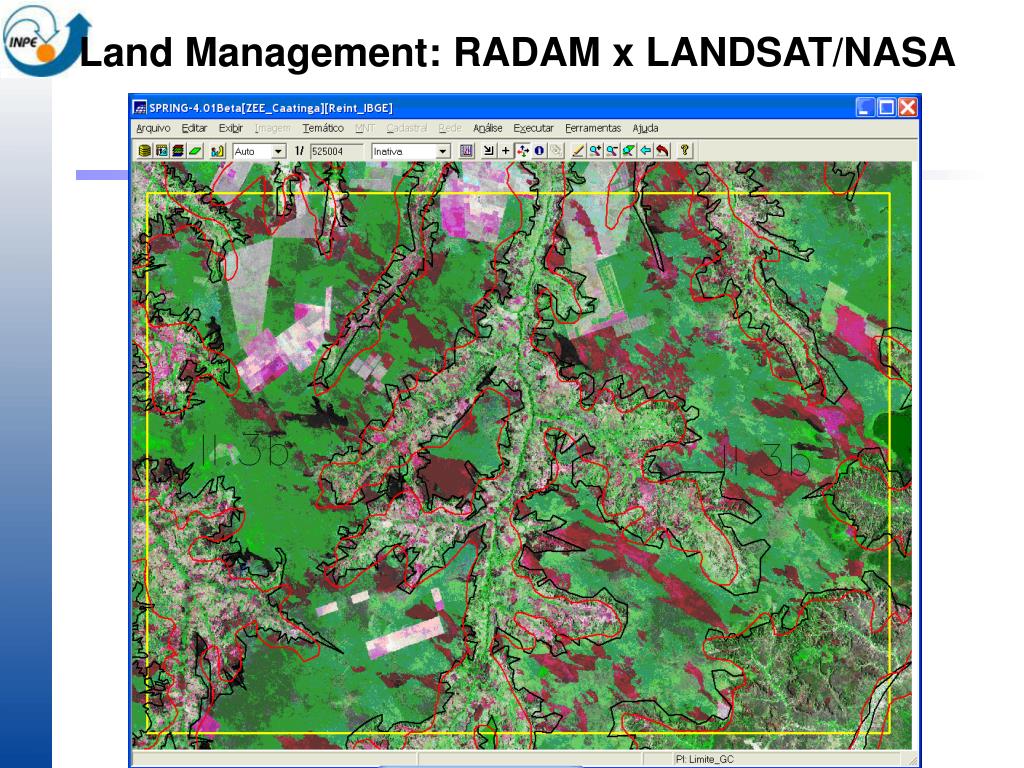This screenshot has width=1024, height=768.
Task: Click the status bar text PI: Limite_GC
Action: (705, 759)
